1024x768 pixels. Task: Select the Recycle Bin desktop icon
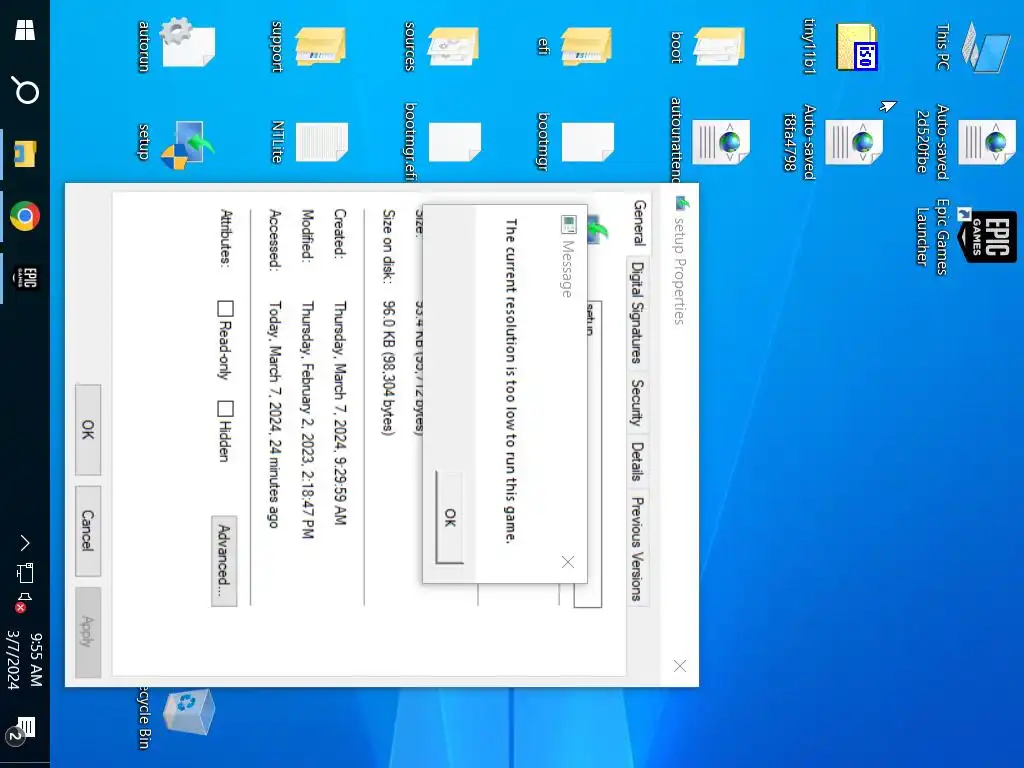point(176,717)
